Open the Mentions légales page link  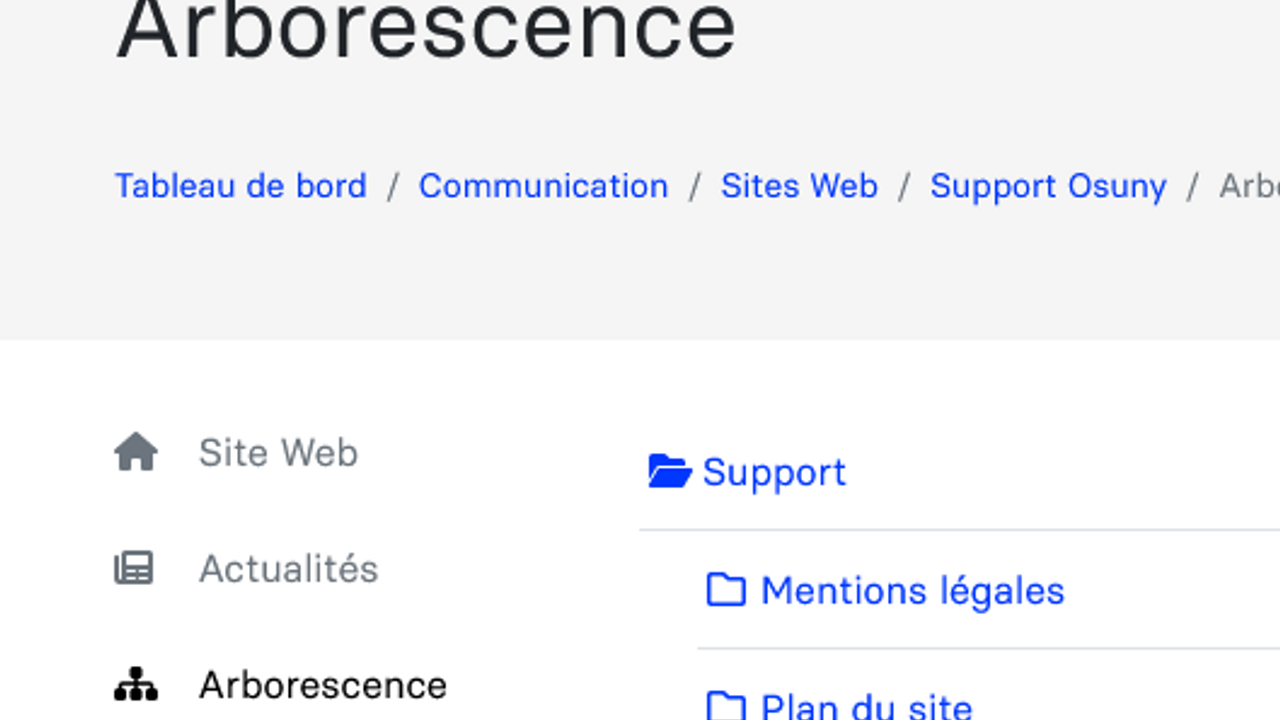click(x=912, y=591)
